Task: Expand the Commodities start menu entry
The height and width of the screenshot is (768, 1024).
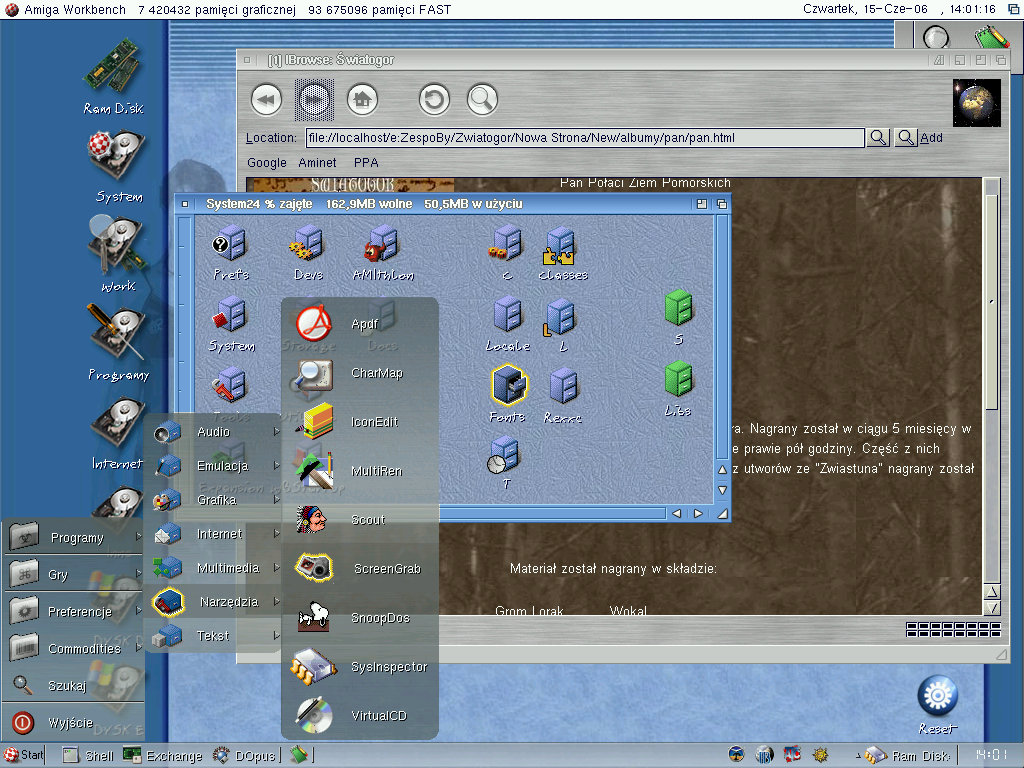Action: point(74,648)
